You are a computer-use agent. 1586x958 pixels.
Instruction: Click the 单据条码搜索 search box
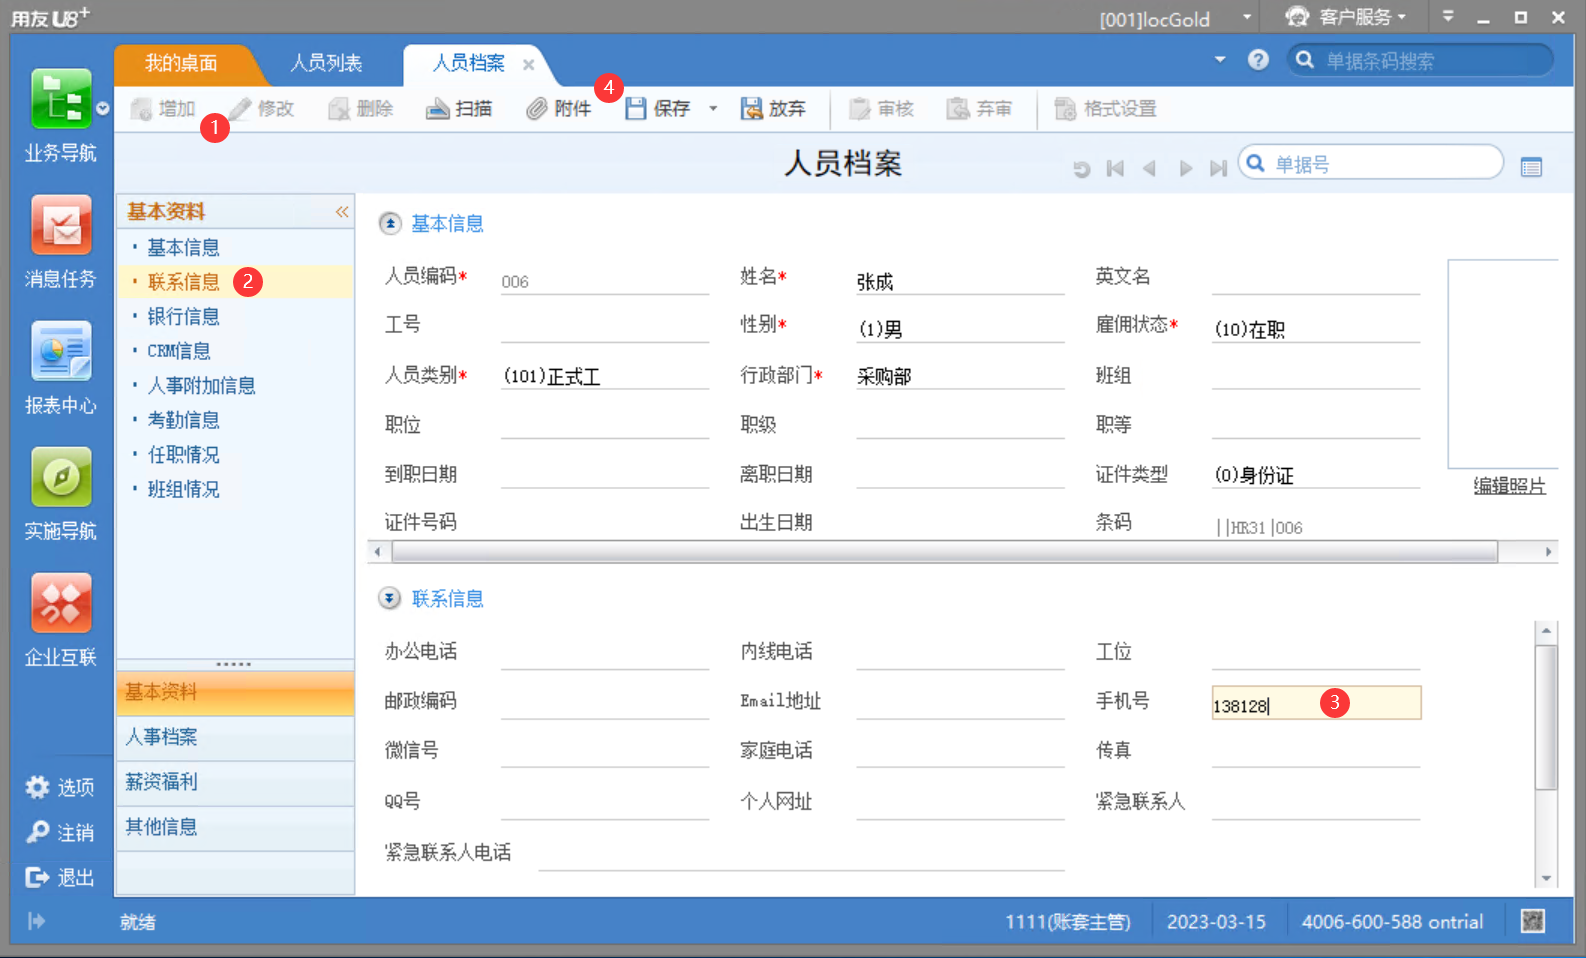point(1421,60)
